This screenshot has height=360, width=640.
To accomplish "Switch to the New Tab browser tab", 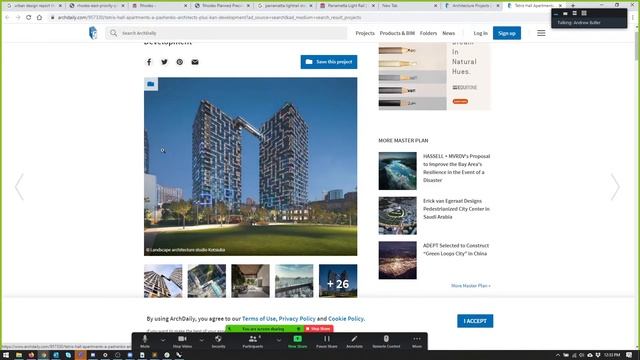I will (409, 6).
